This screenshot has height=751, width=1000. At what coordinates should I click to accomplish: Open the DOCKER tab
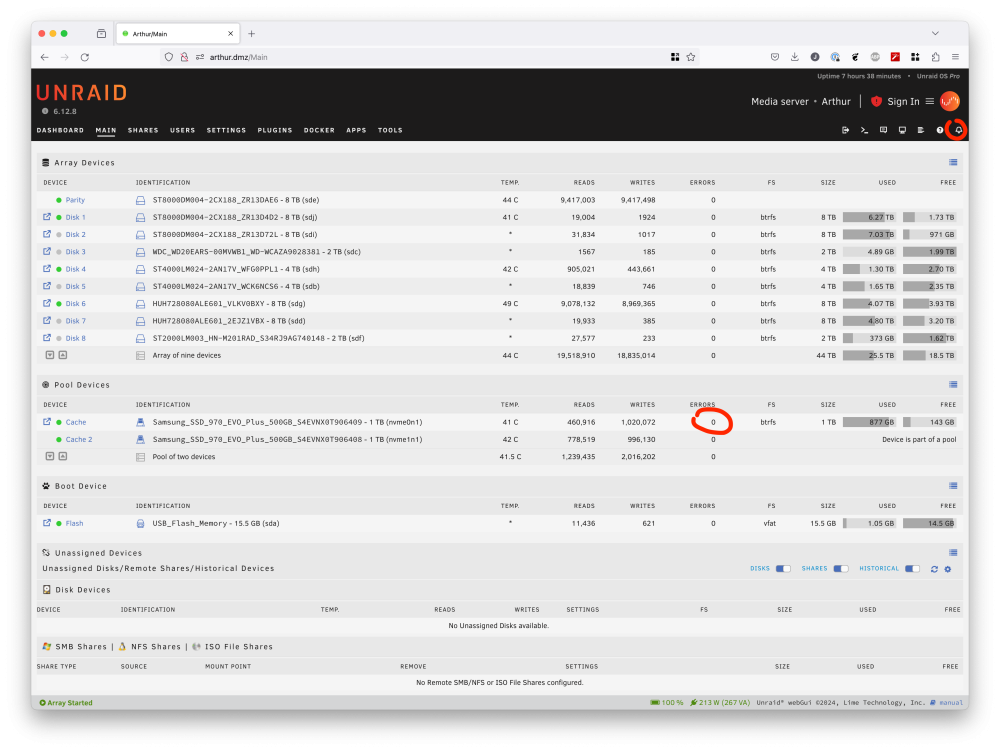(319, 130)
